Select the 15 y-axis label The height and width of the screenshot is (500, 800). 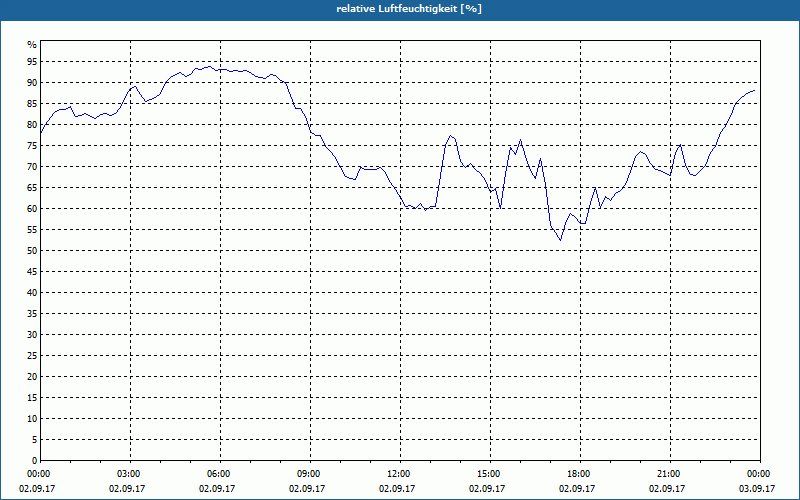pos(32,397)
